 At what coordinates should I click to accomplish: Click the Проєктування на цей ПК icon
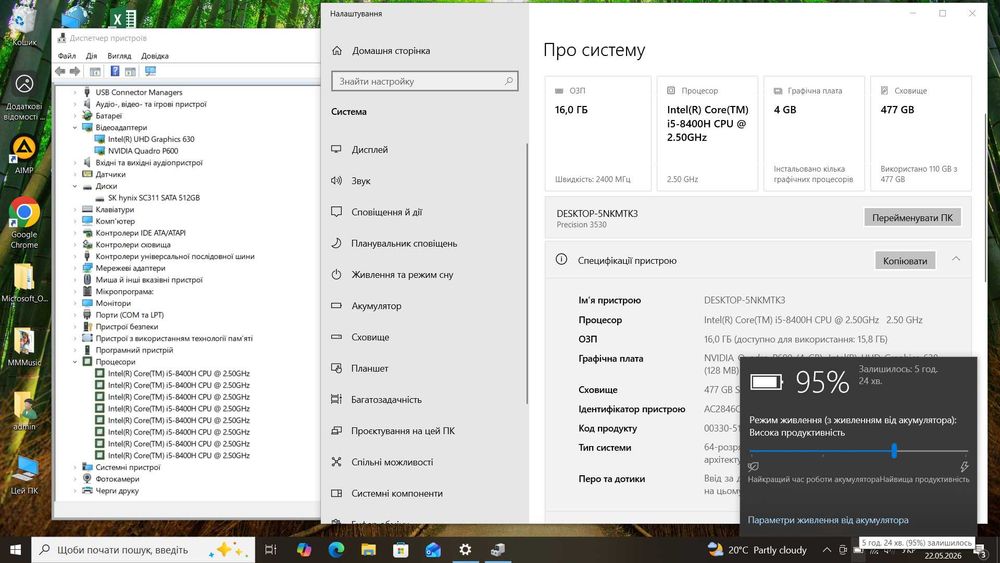(x=337, y=430)
